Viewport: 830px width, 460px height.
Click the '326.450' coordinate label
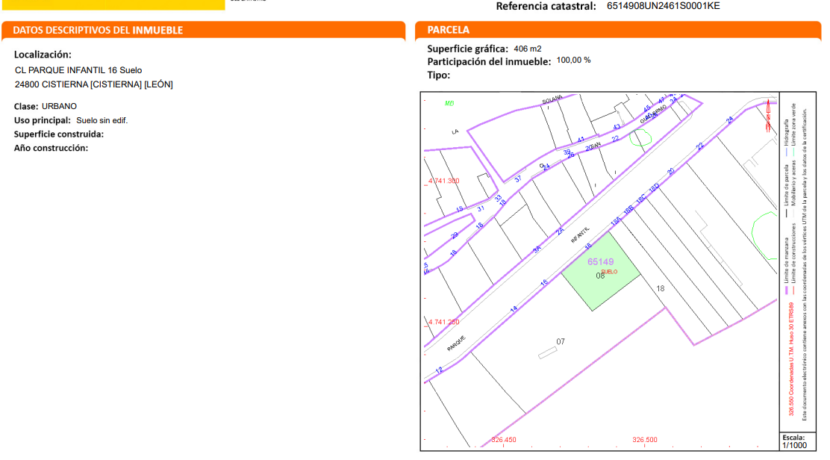[x=503, y=439]
